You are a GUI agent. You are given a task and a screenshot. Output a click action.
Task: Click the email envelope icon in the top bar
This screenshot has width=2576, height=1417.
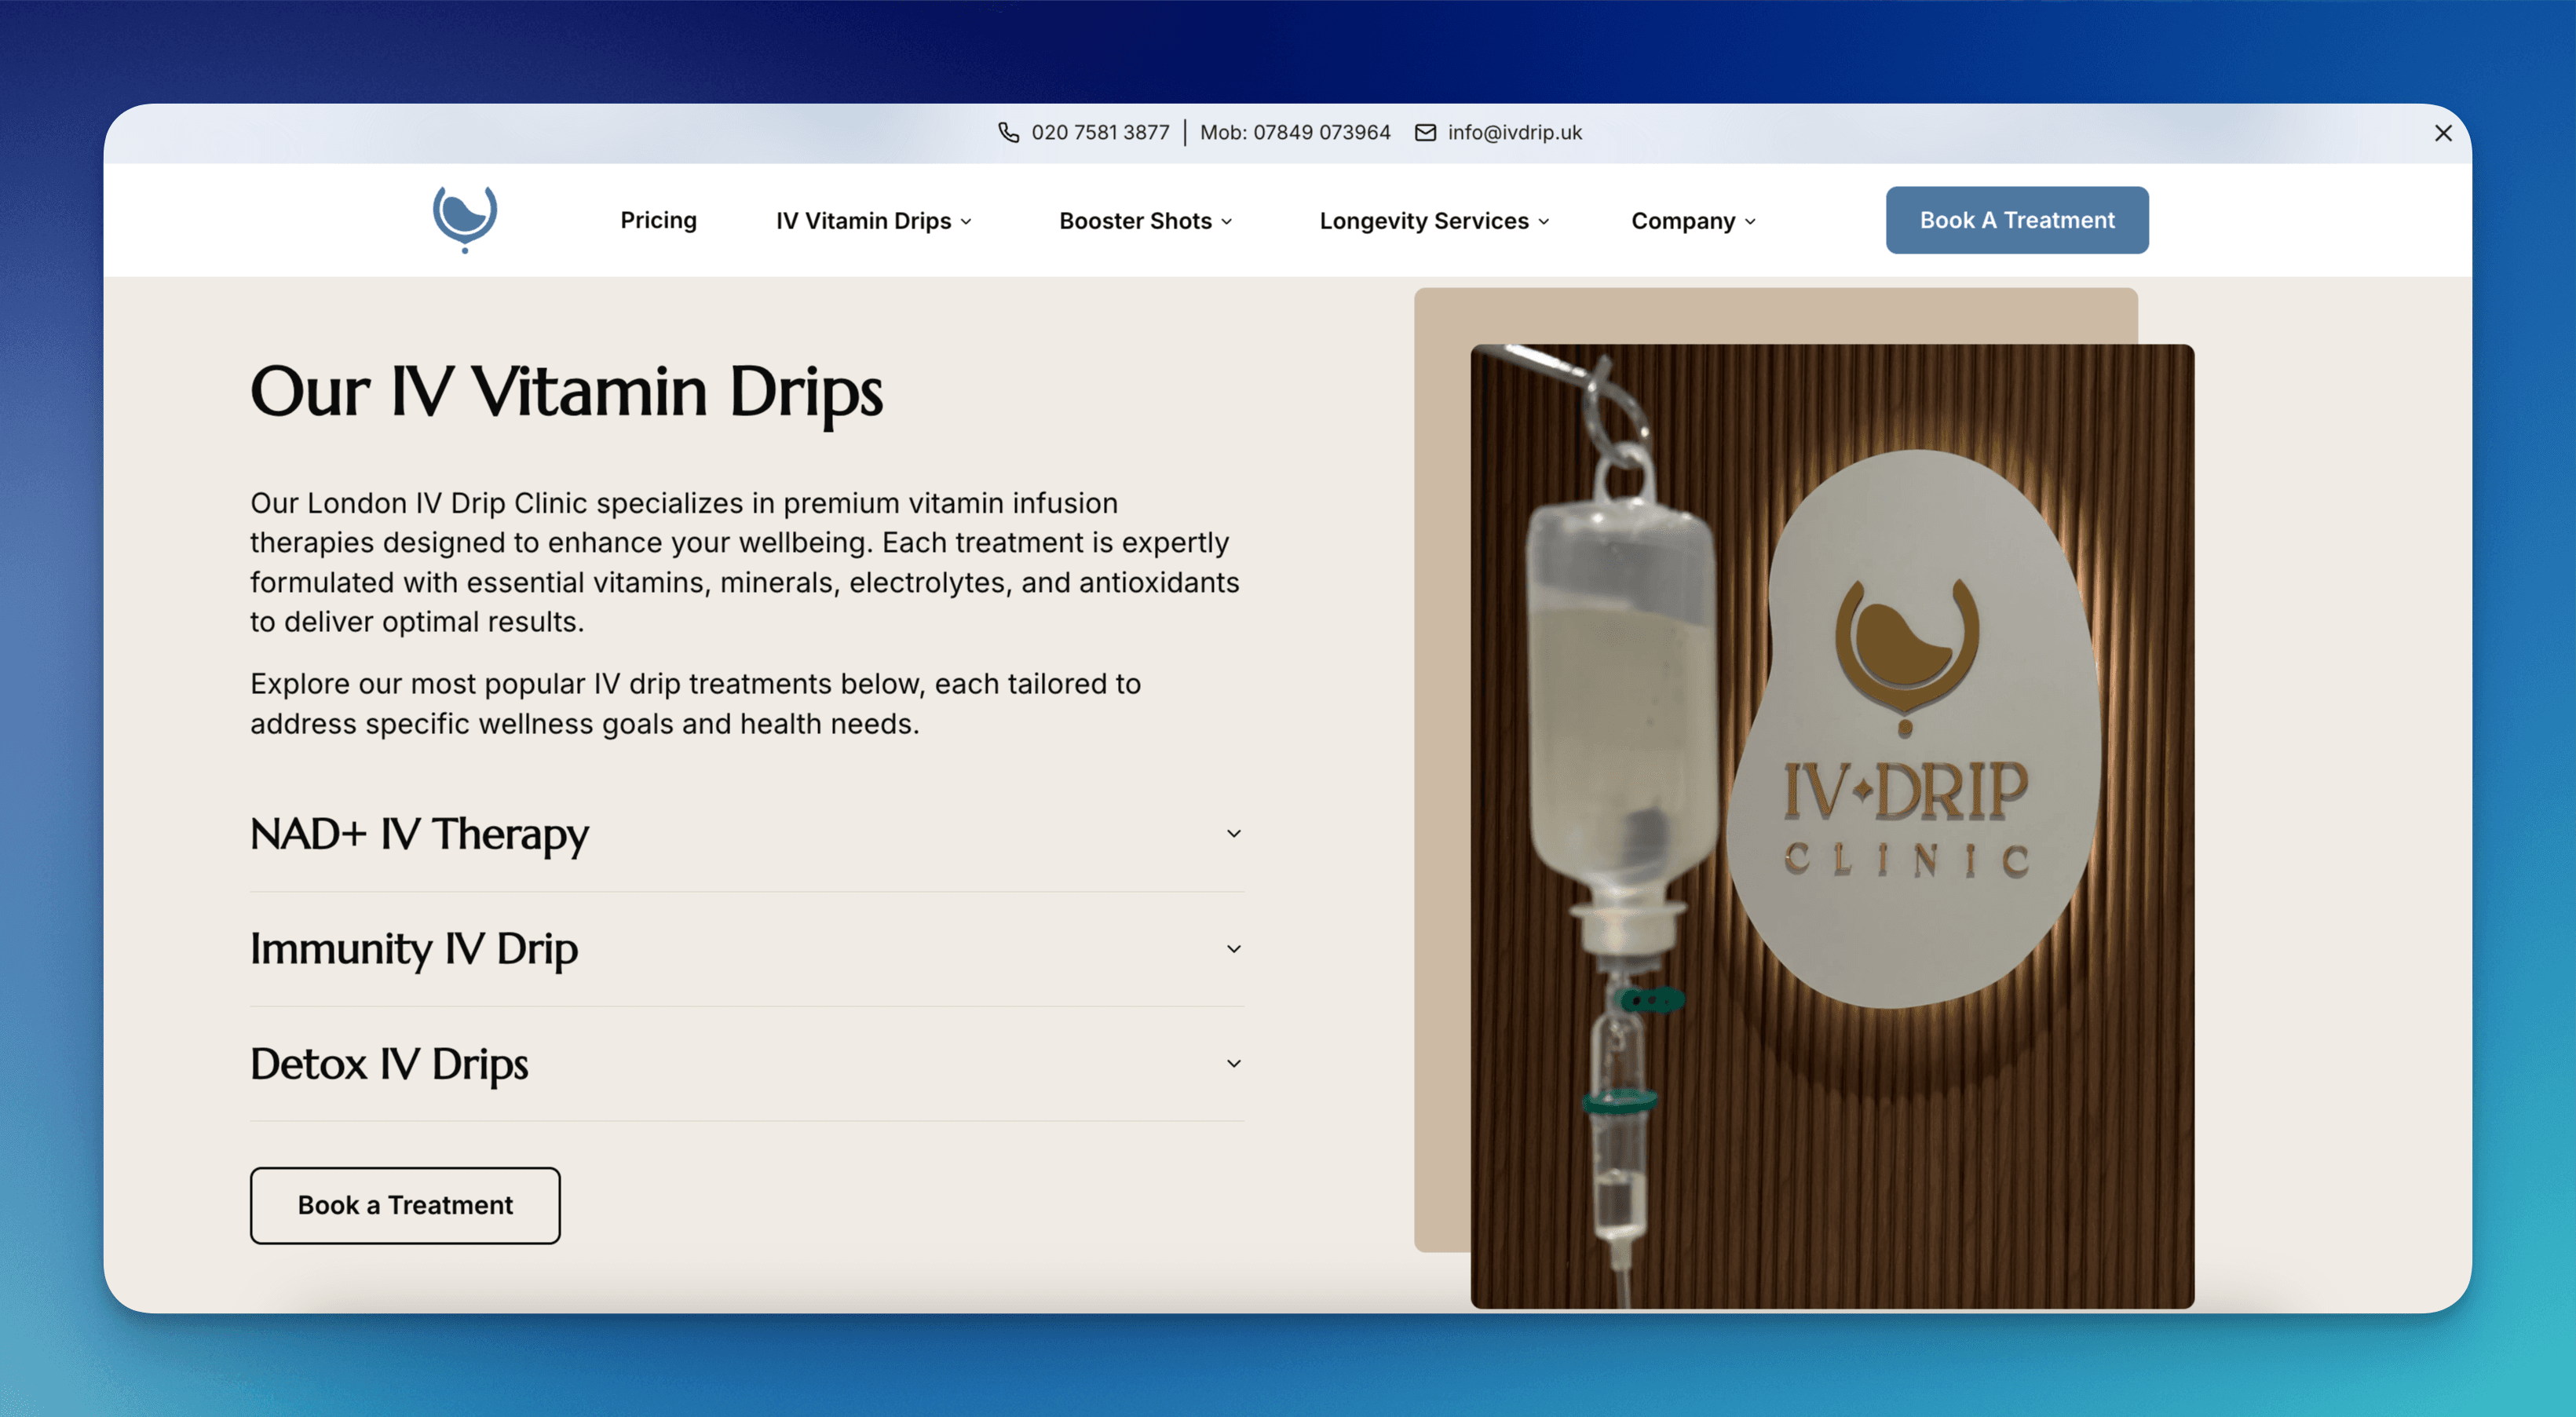(x=1424, y=132)
